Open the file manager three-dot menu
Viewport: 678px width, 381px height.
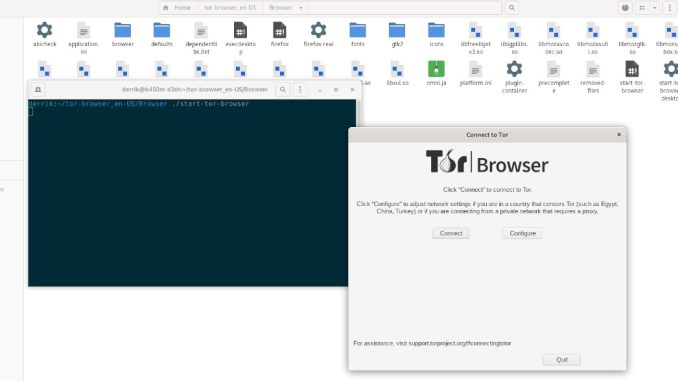(670, 8)
